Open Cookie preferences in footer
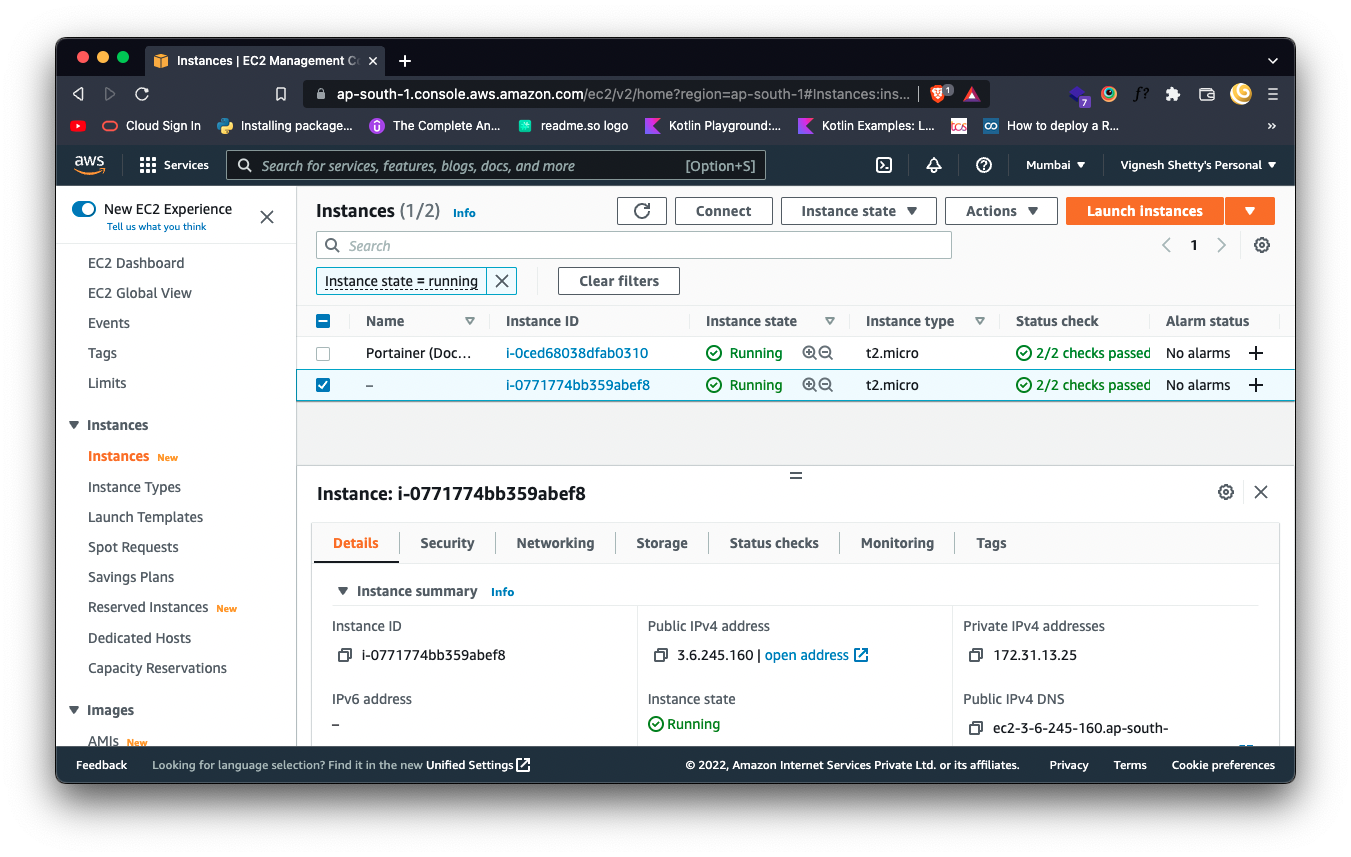 click(1223, 765)
